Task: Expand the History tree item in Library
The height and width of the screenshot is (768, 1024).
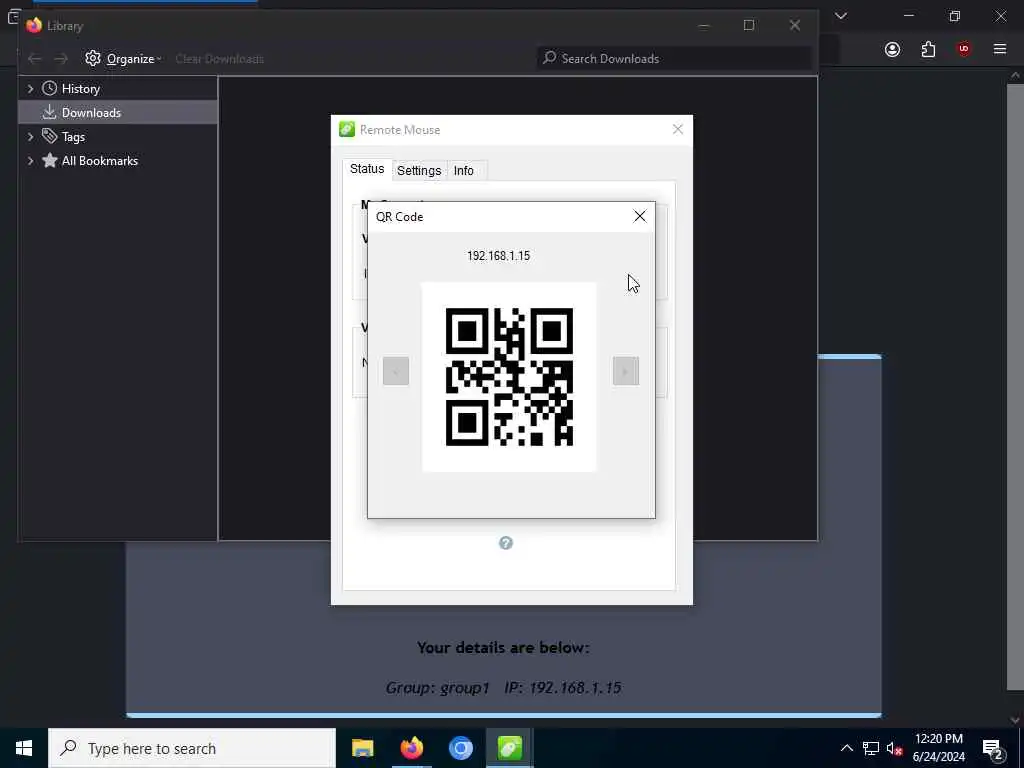Action: coord(30,88)
